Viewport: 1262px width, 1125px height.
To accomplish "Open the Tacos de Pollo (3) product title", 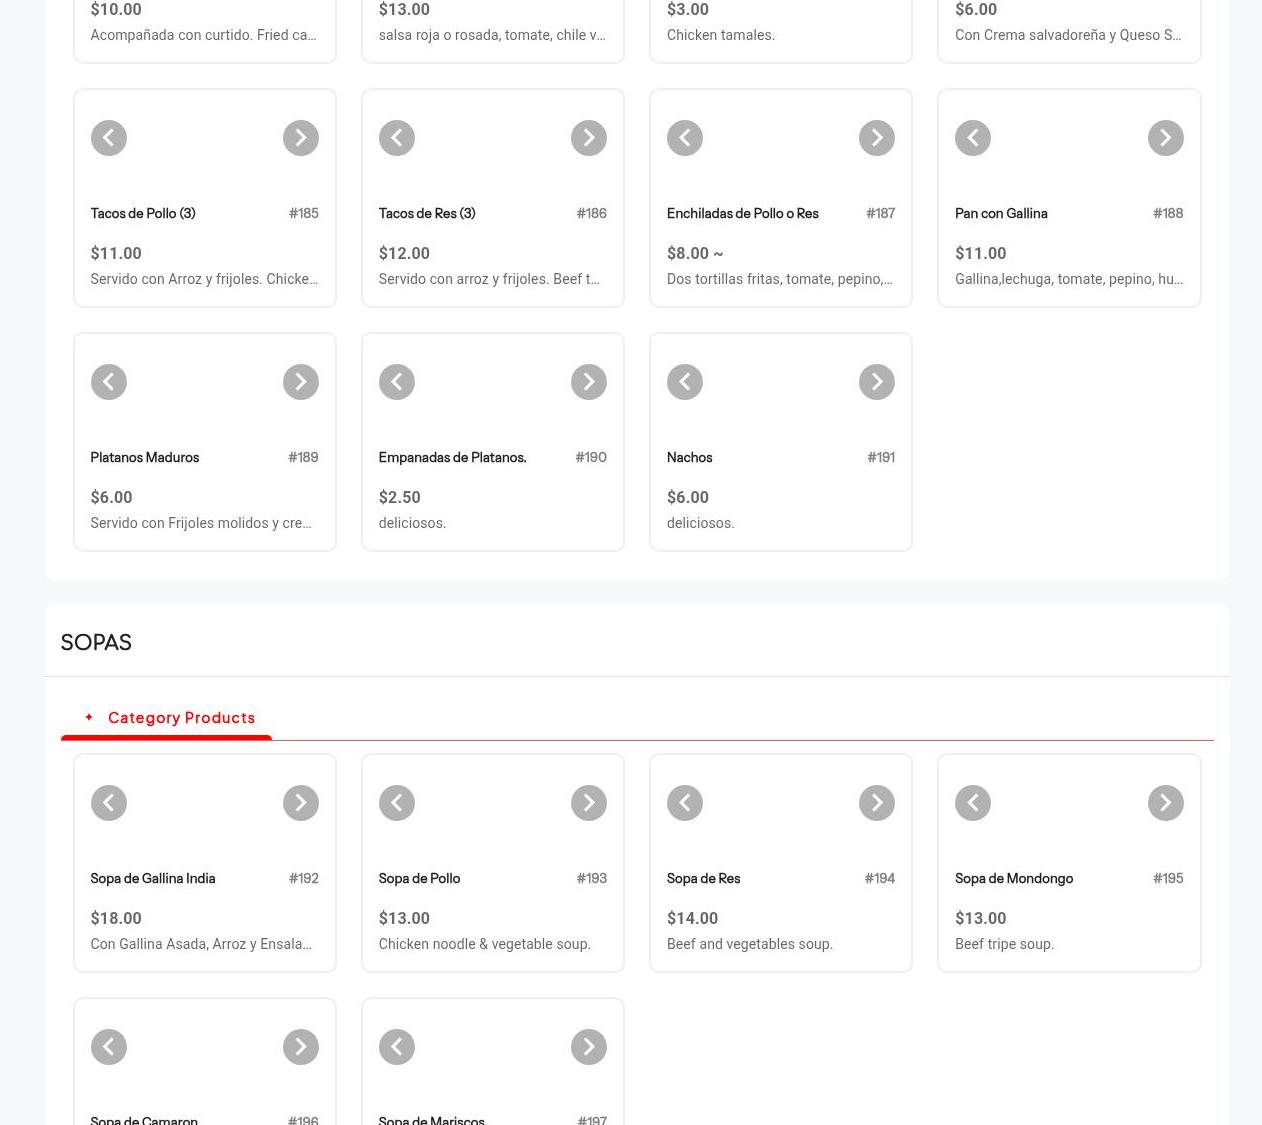I will tap(142, 213).
